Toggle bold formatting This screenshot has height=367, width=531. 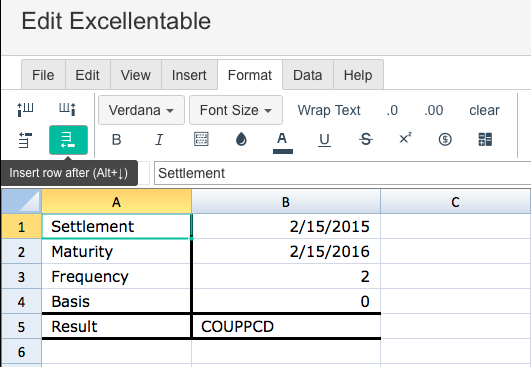[116, 139]
